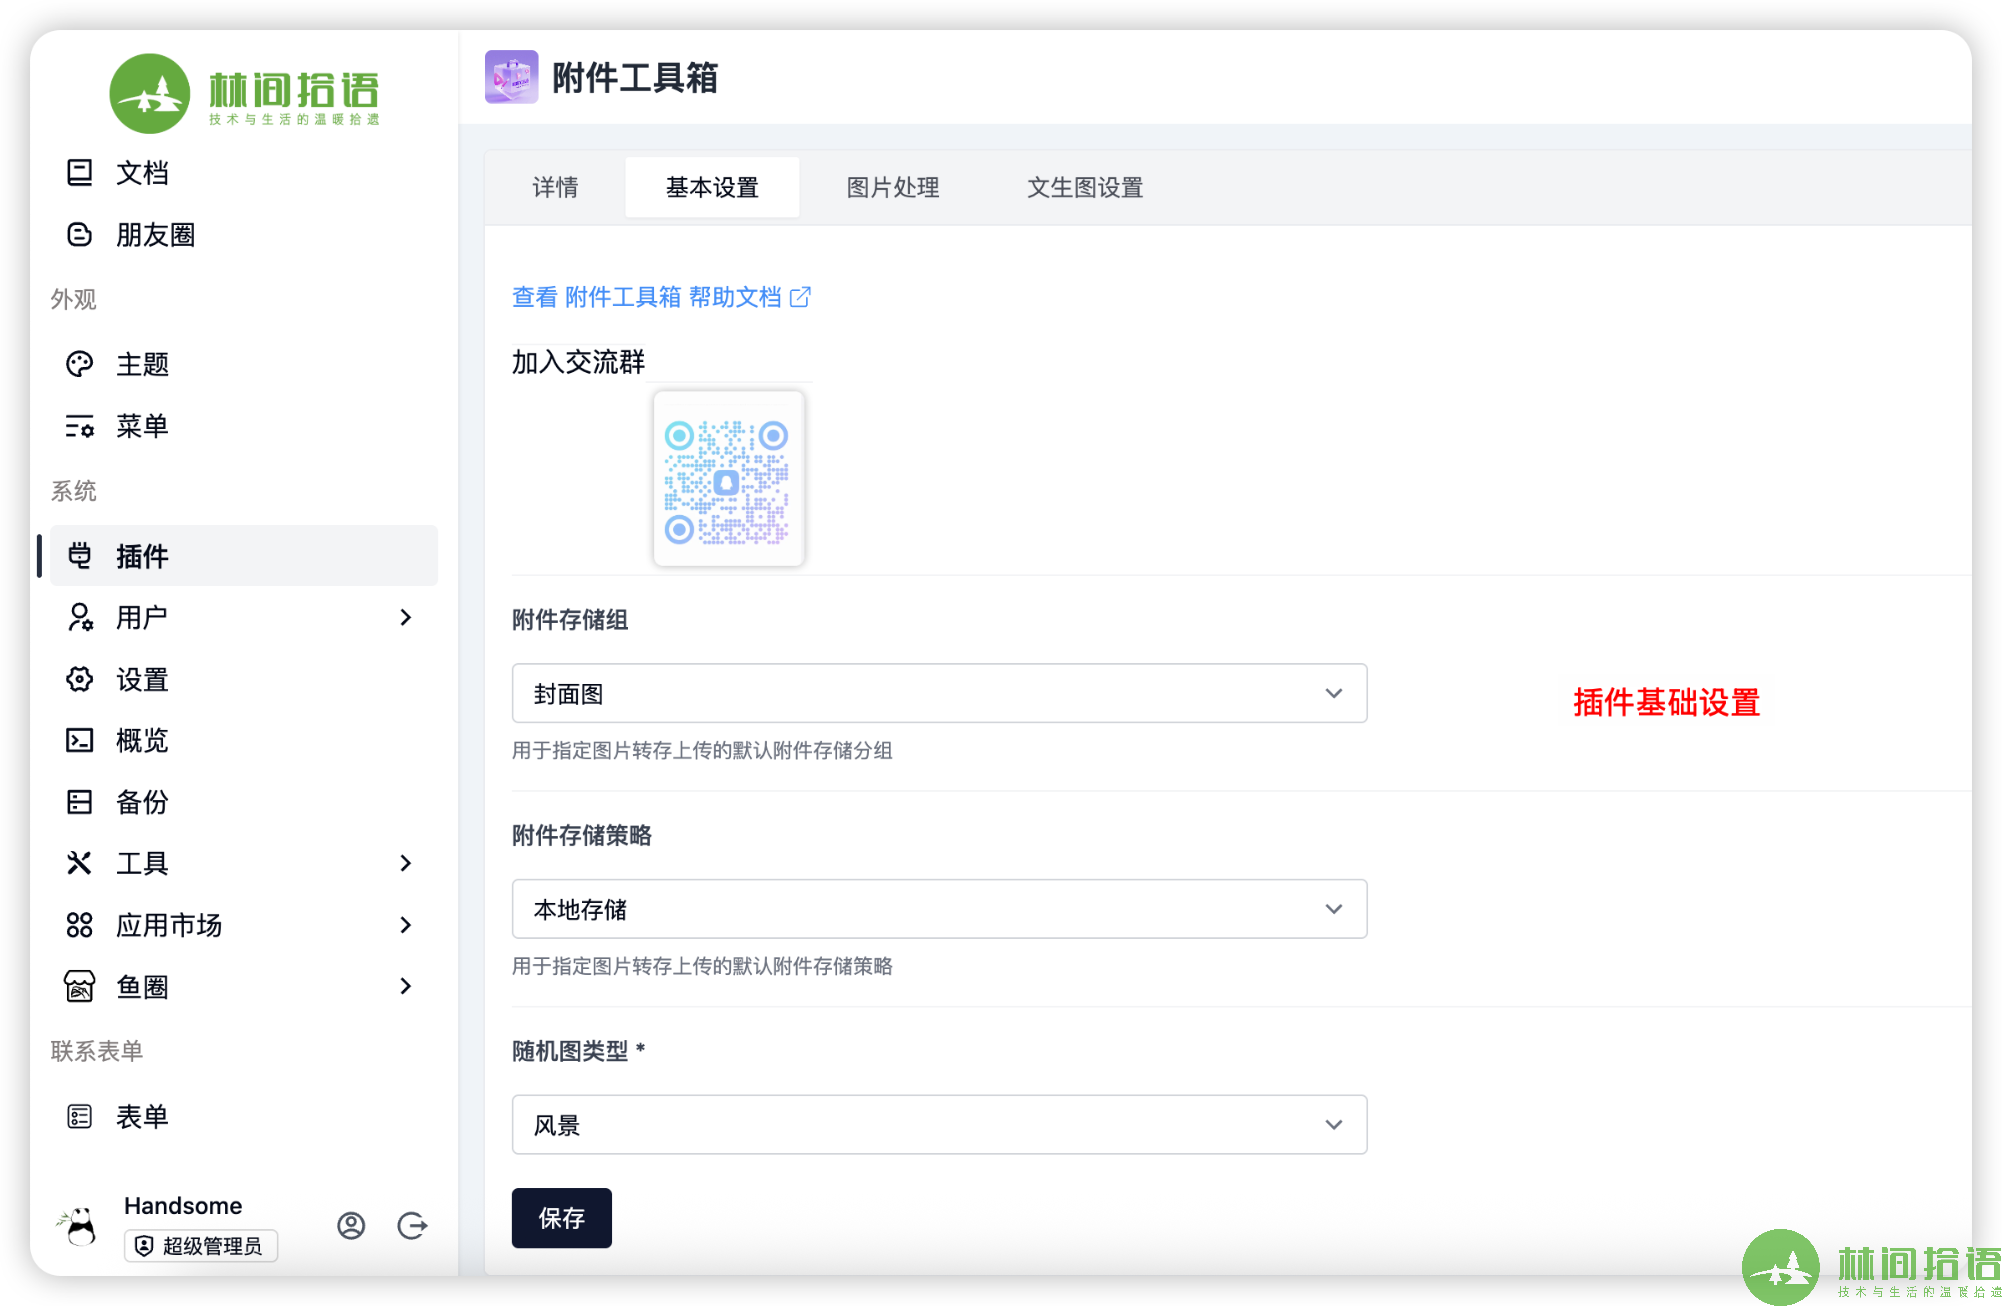Open the 备份 backup page
The width and height of the screenshot is (2002, 1306).
click(x=142, y=802)
